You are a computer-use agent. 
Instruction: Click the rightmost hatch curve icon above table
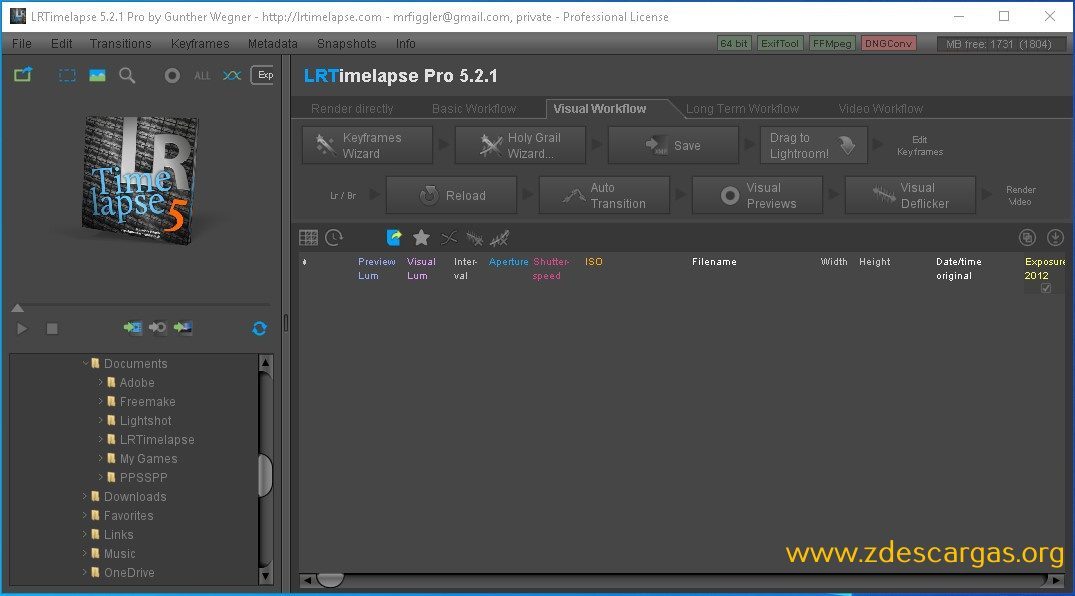pyautogui.click(x=500, y=238)
